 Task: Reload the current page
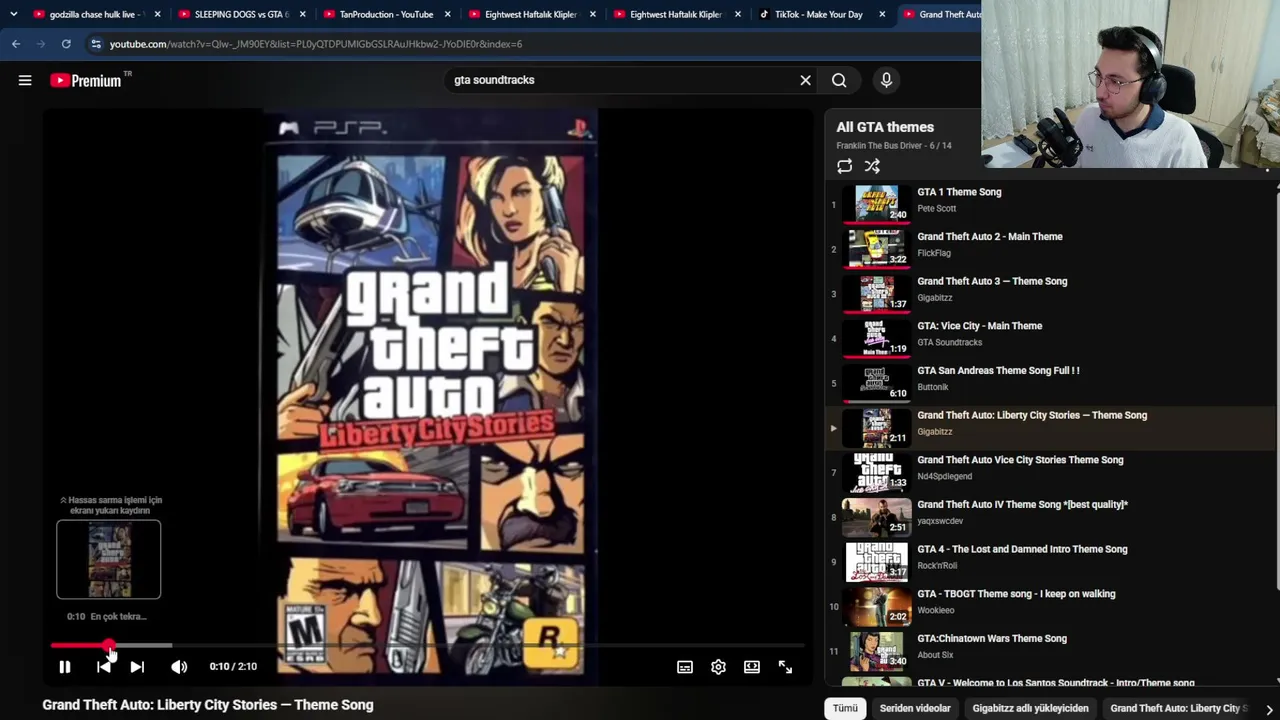click(66, 44)
